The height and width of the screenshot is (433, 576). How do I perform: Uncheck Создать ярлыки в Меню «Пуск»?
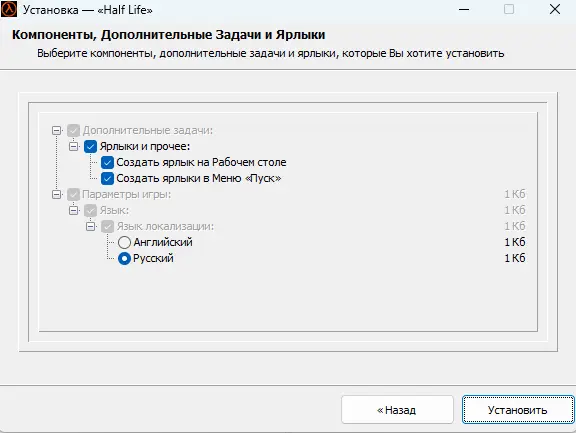tap(107, 178)
